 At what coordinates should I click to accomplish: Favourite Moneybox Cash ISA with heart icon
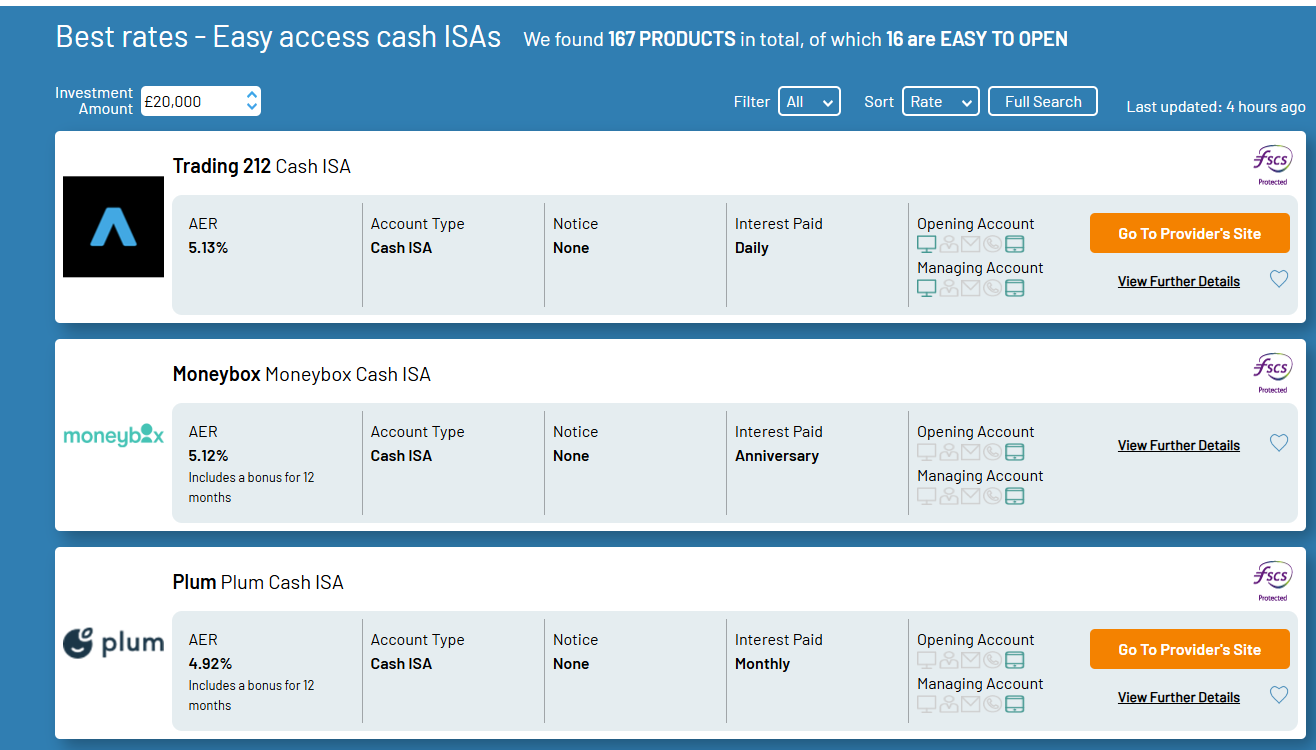1279,443
